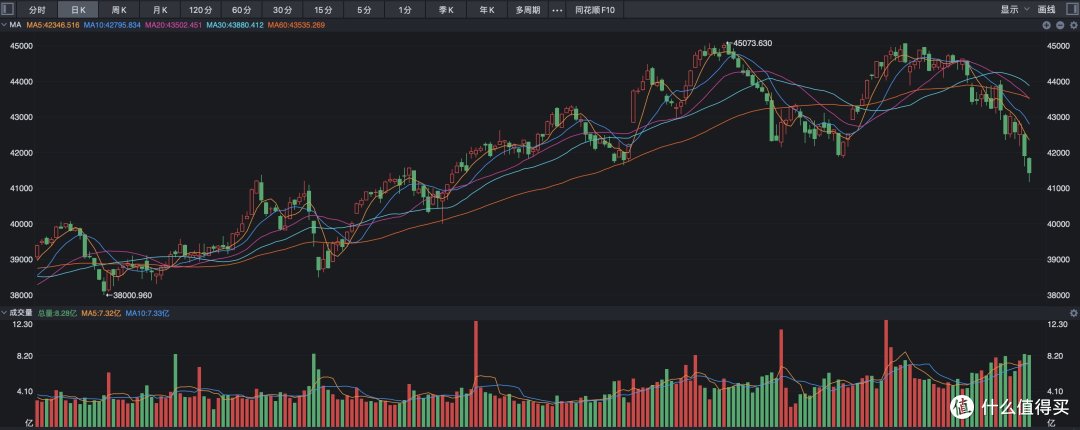Switch to 1分 period
Screen dimensions: 1080x430
click(x=405, y=10)
